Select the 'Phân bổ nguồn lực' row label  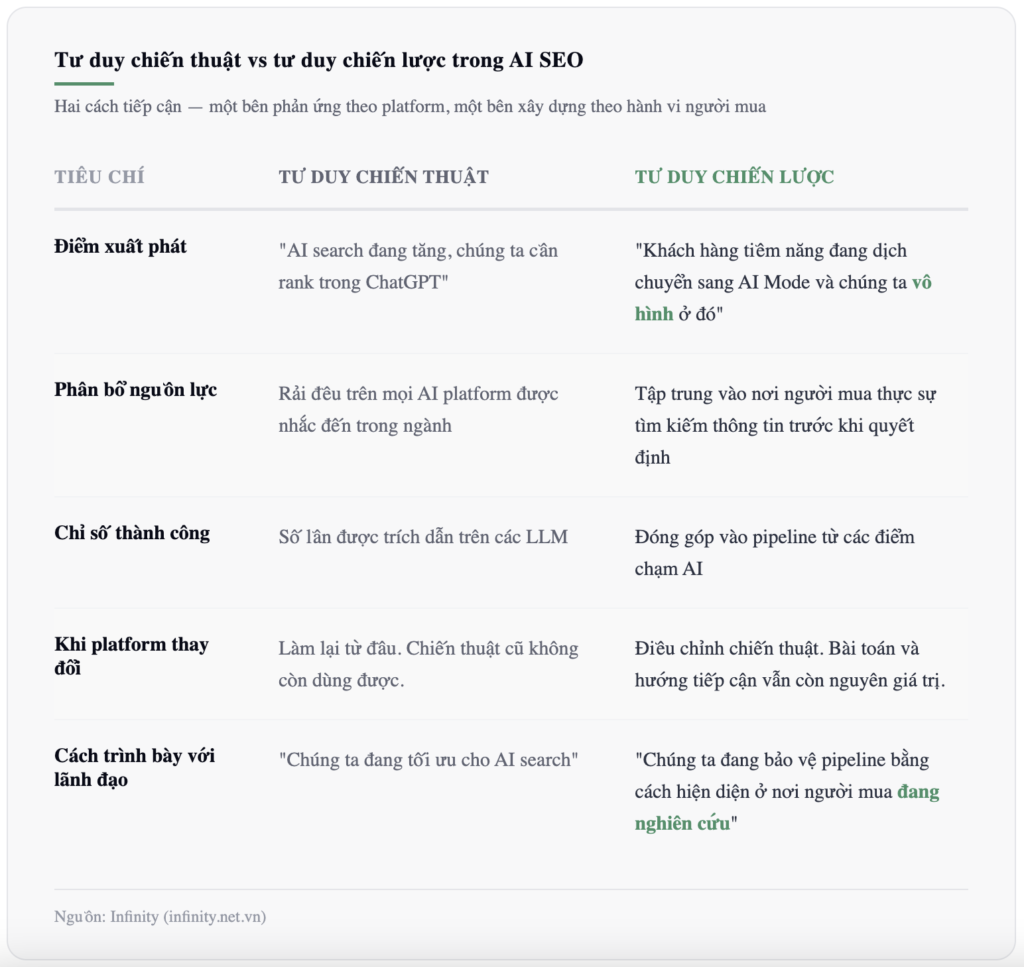coord(135,390)
